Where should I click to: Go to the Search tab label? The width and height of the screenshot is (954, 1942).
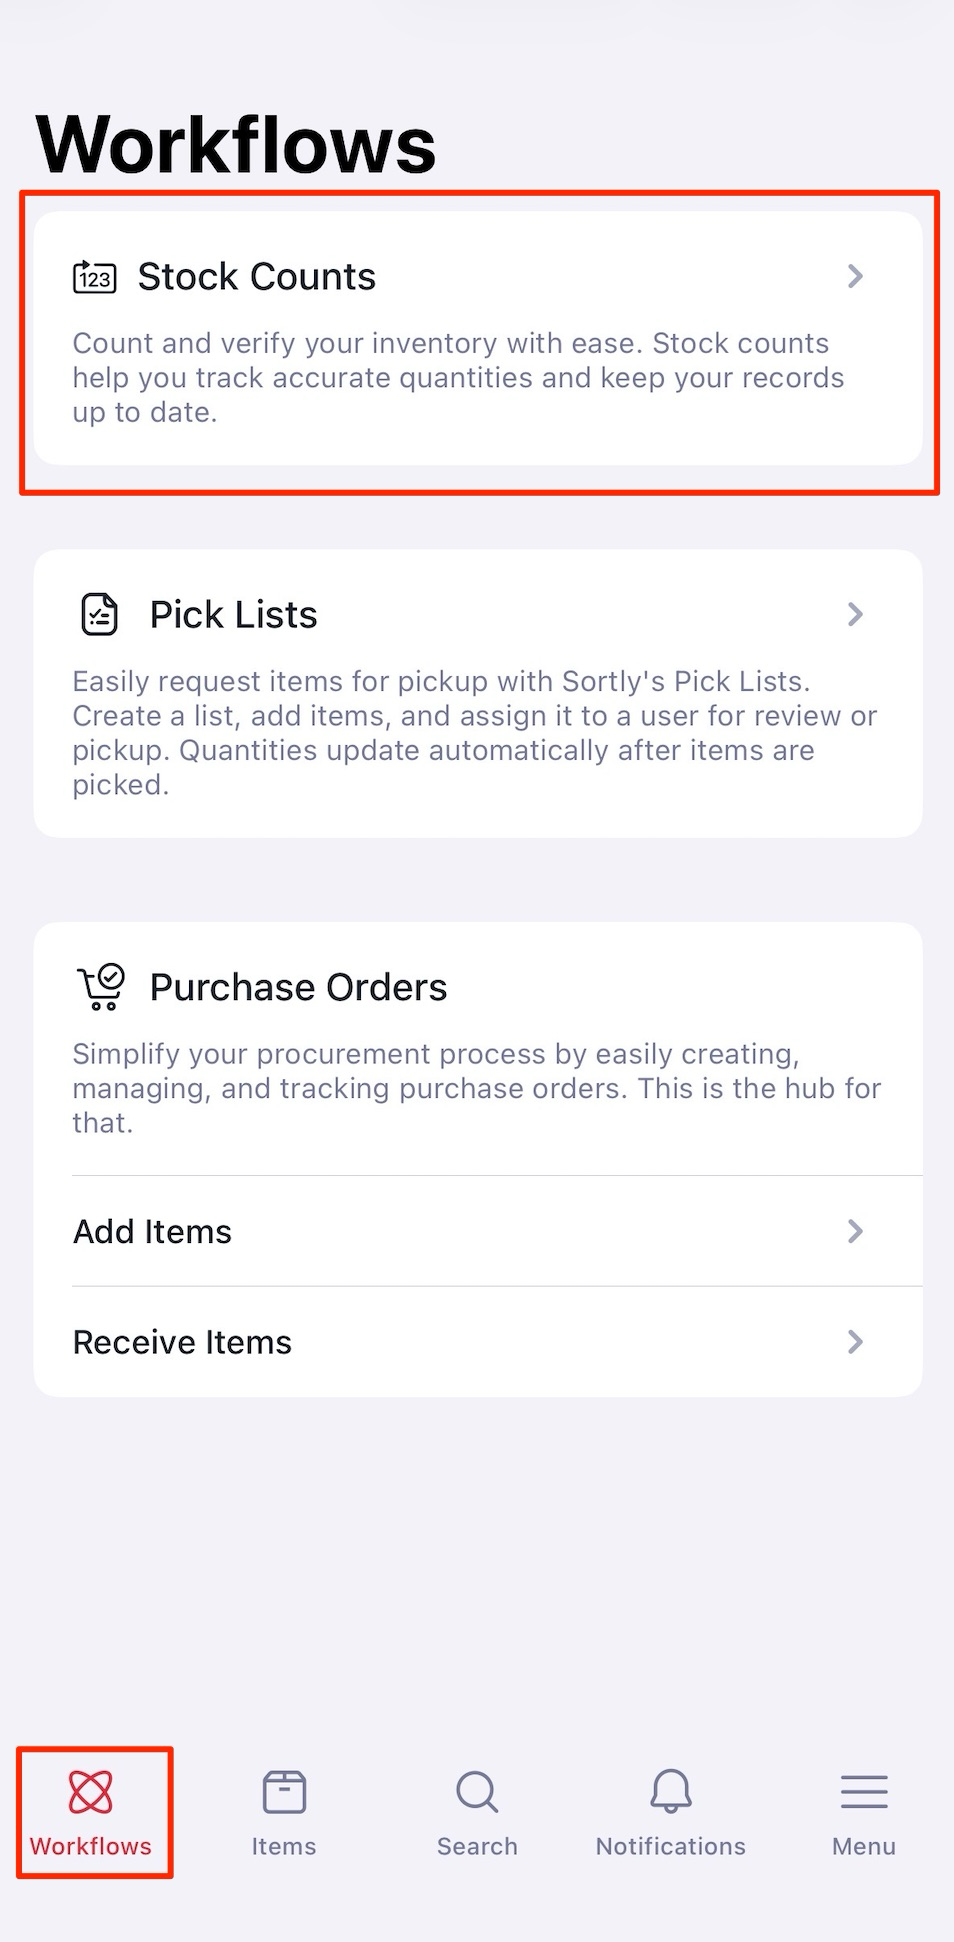click(x=477, y=1846)
